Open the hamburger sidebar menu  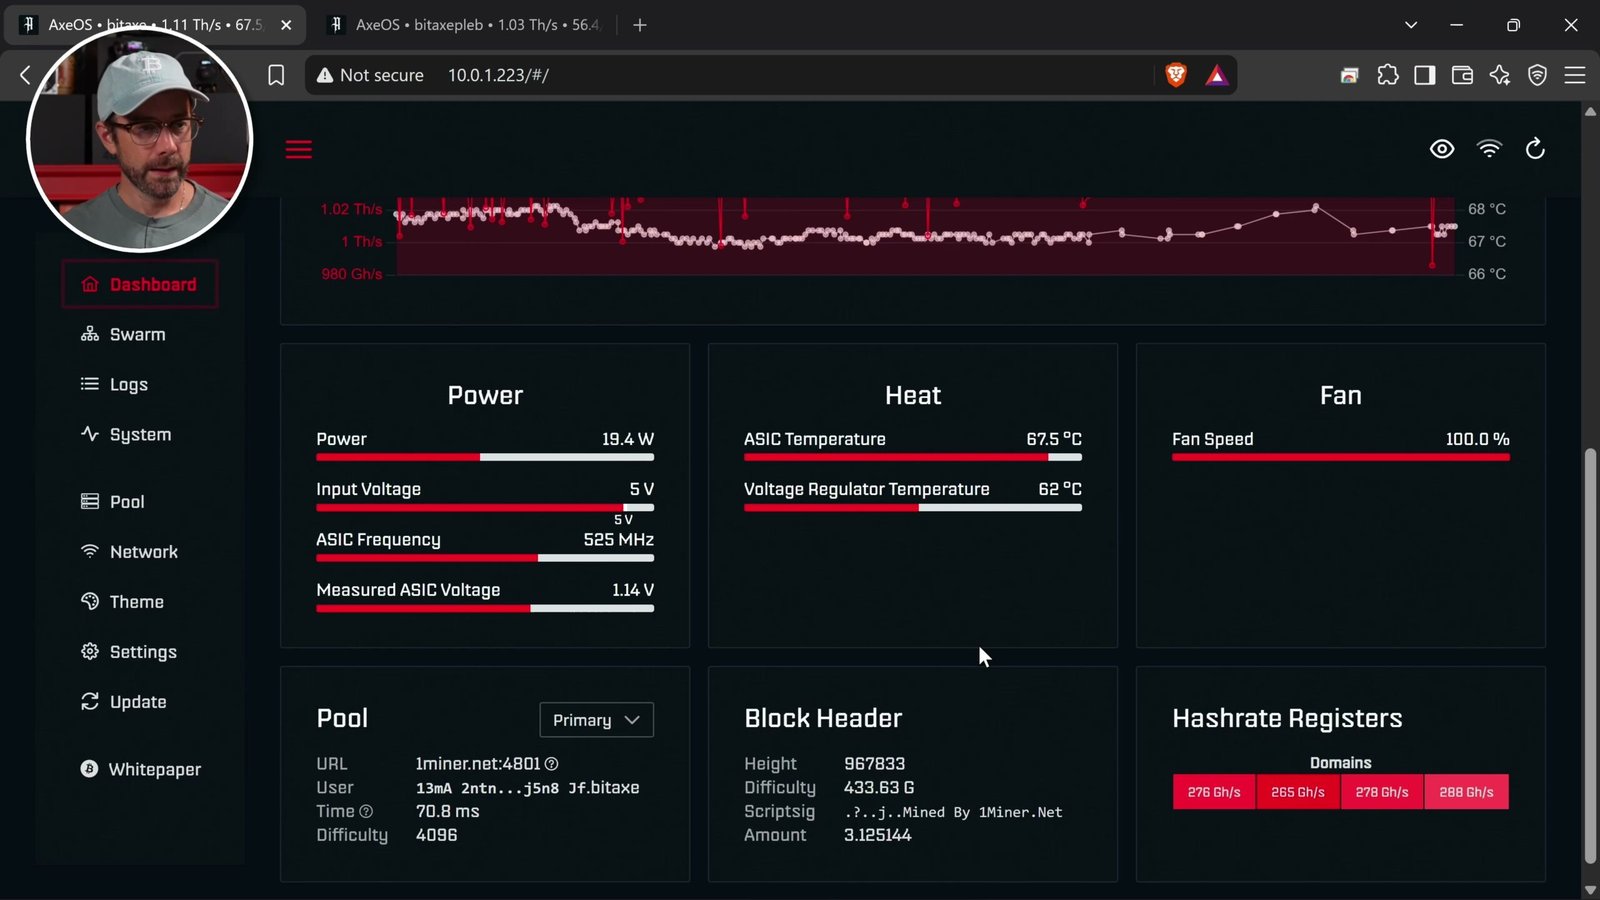(x=298, y=150)
